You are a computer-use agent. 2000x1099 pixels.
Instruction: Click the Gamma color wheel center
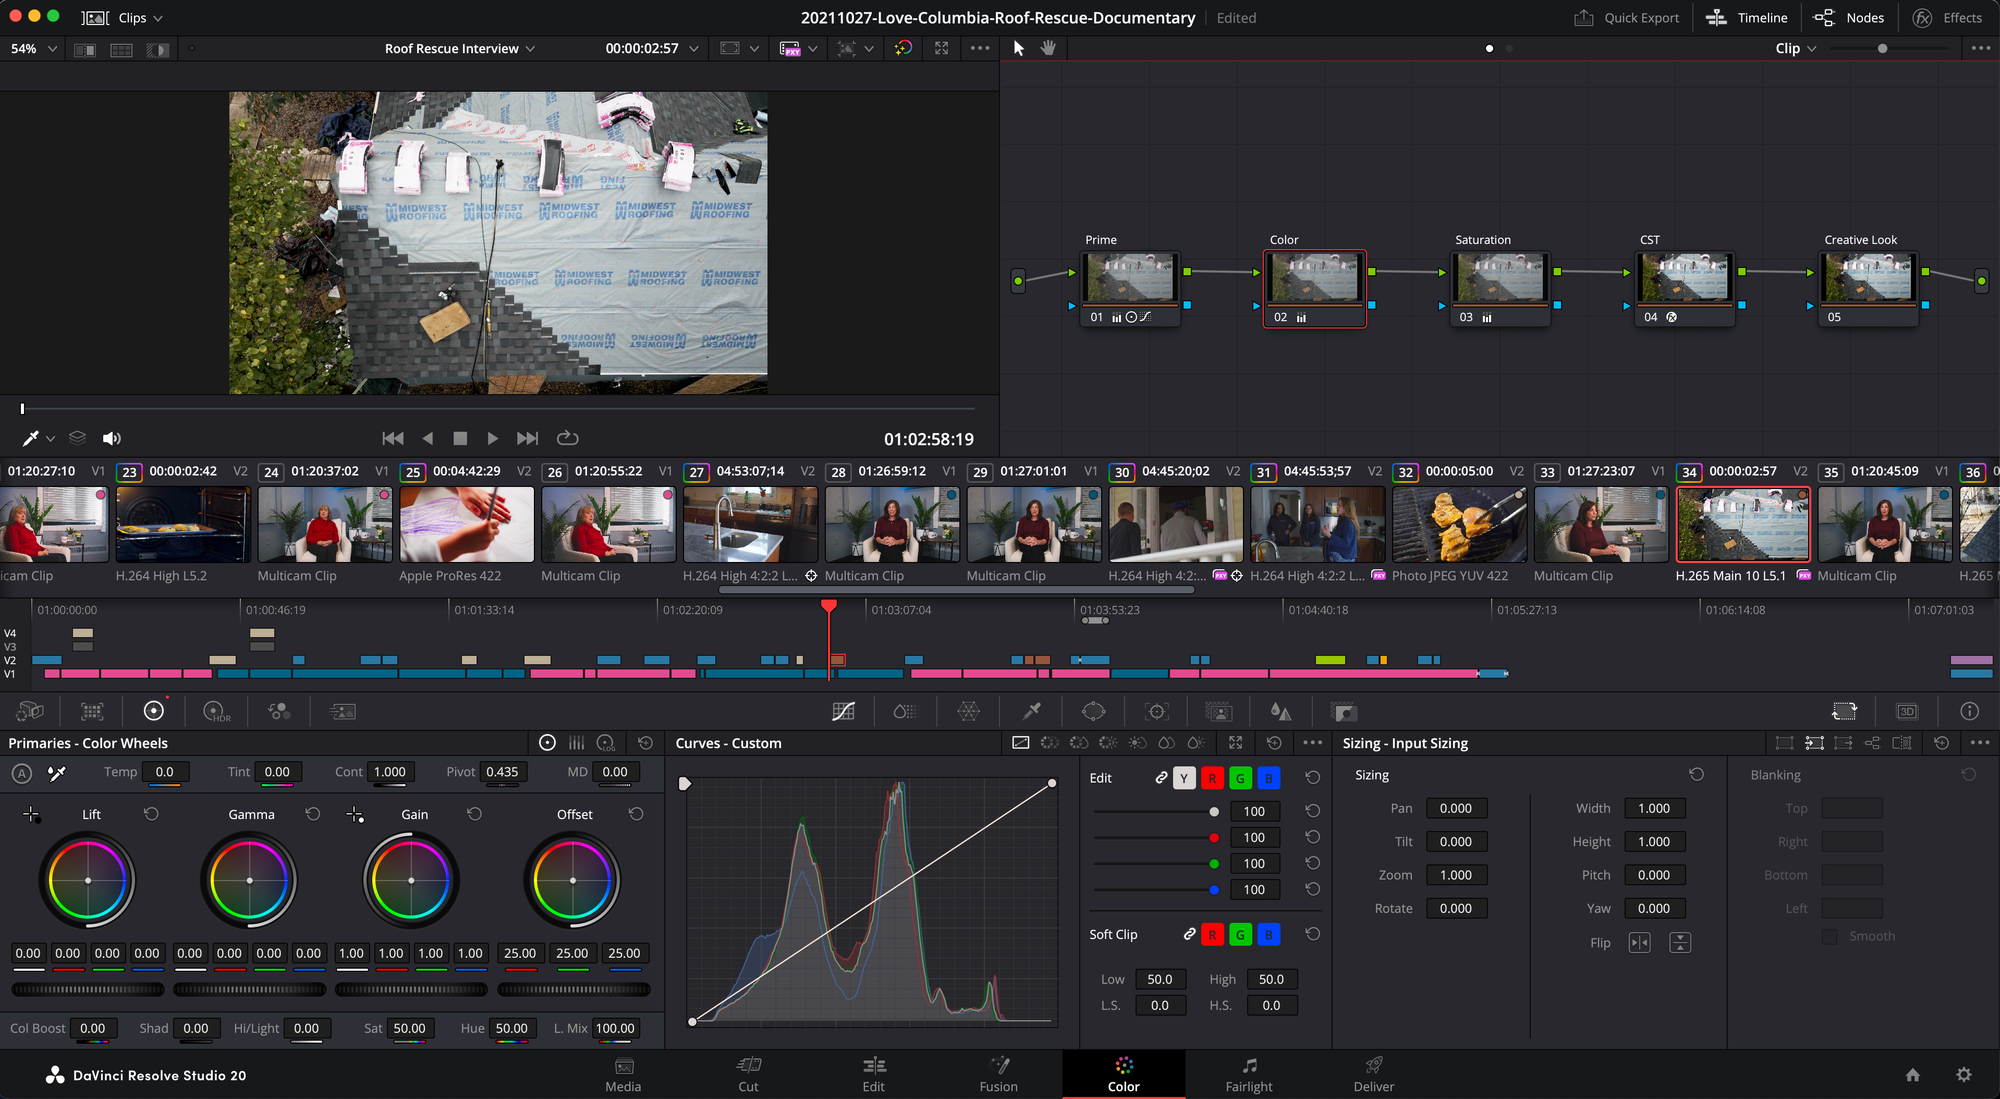tap(250, 880)
